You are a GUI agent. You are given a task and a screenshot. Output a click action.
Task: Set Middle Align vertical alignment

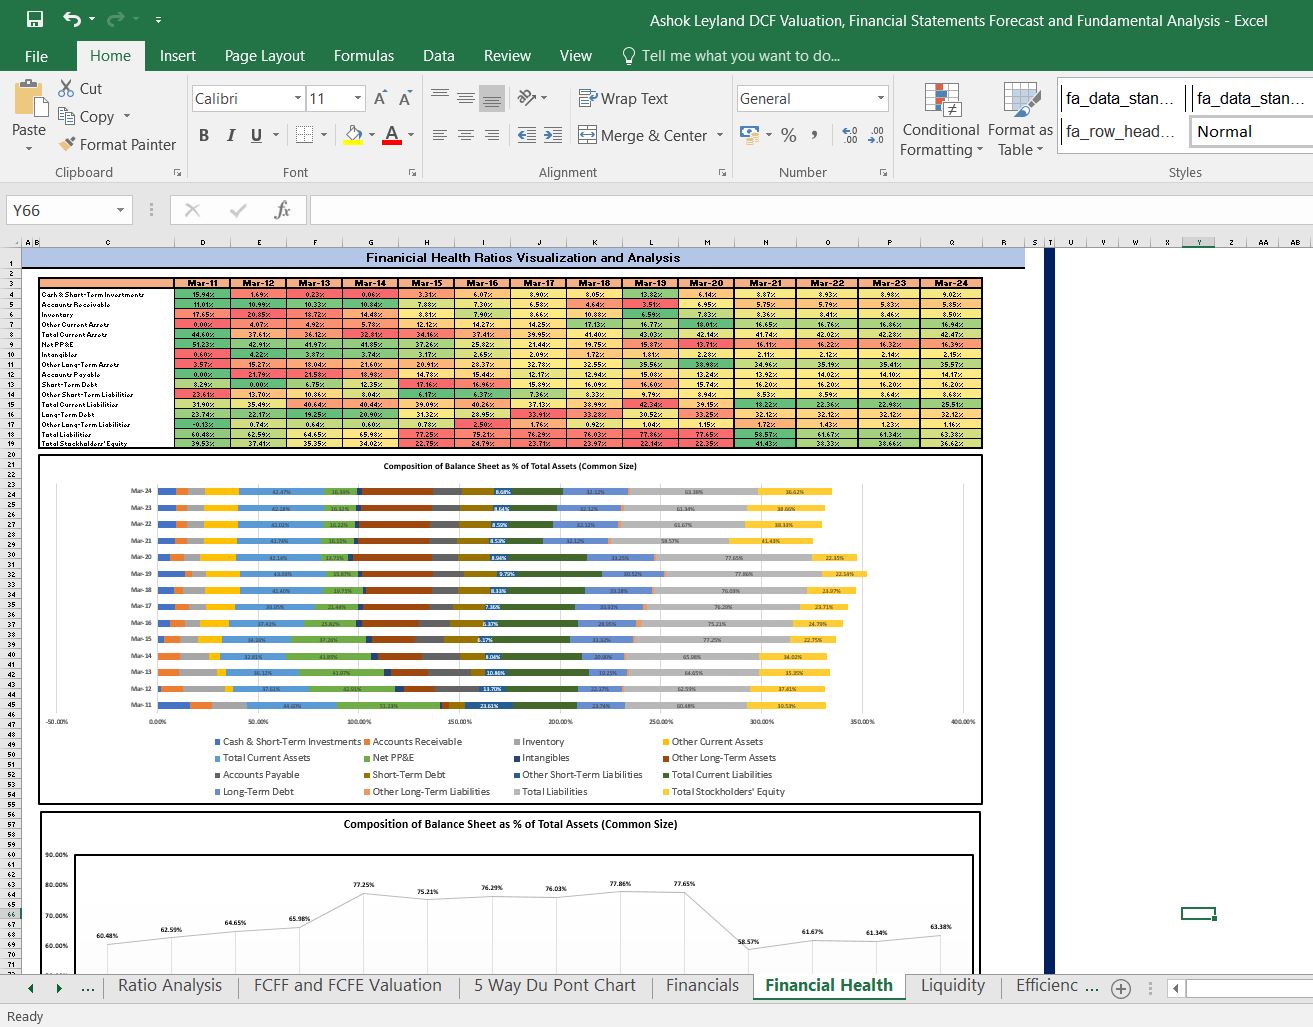[466, 98]
